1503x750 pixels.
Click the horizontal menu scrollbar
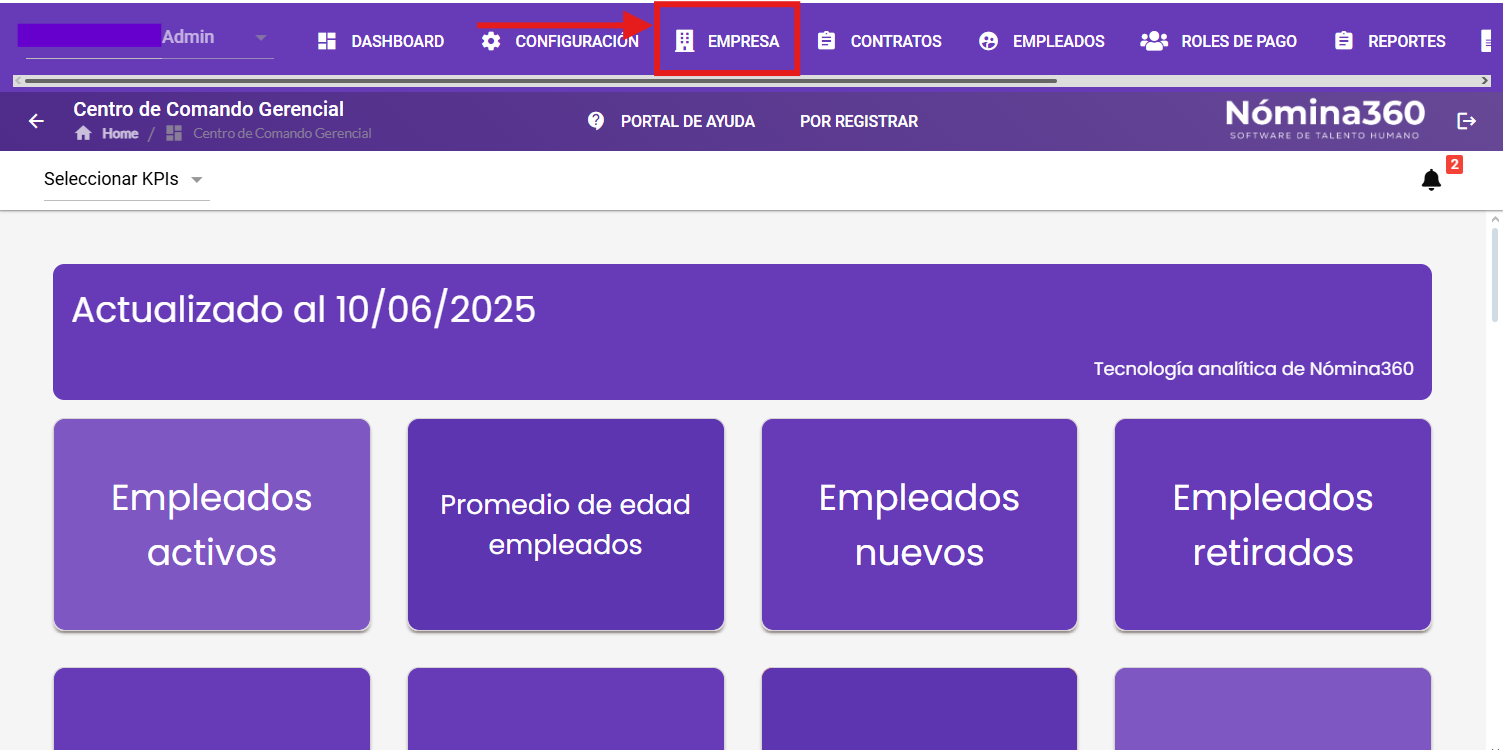click(541, 80)
